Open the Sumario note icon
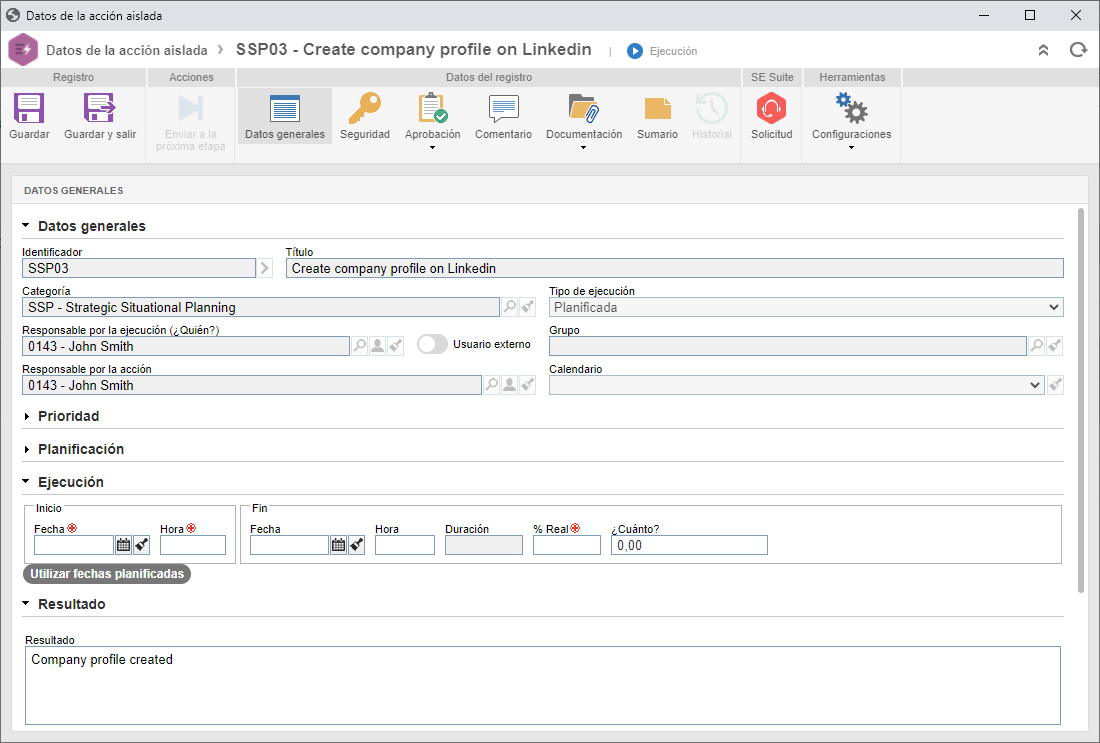 point(657,109)
